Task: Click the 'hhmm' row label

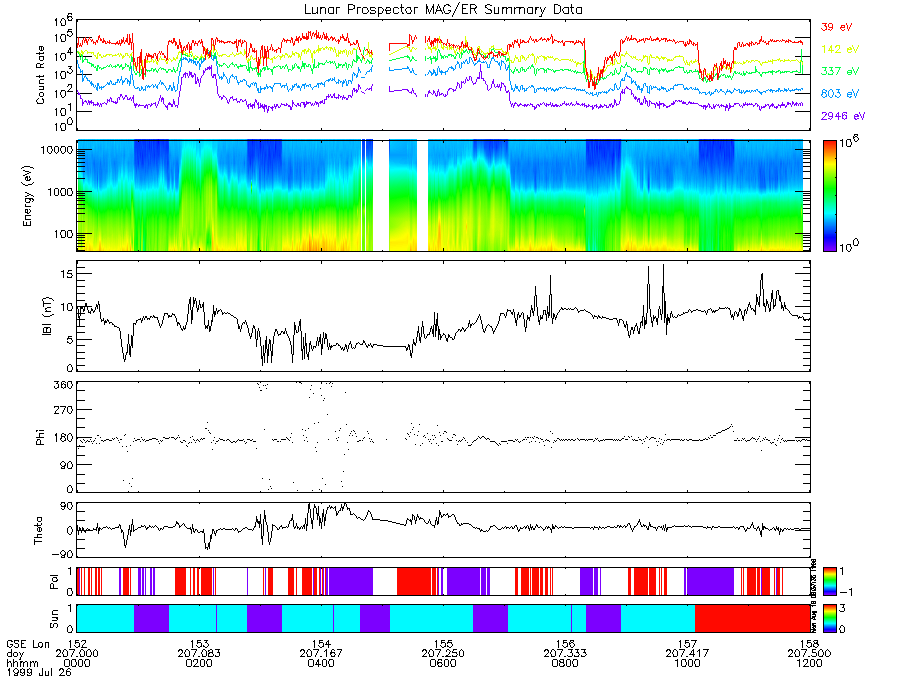Action: click(22, 663)
